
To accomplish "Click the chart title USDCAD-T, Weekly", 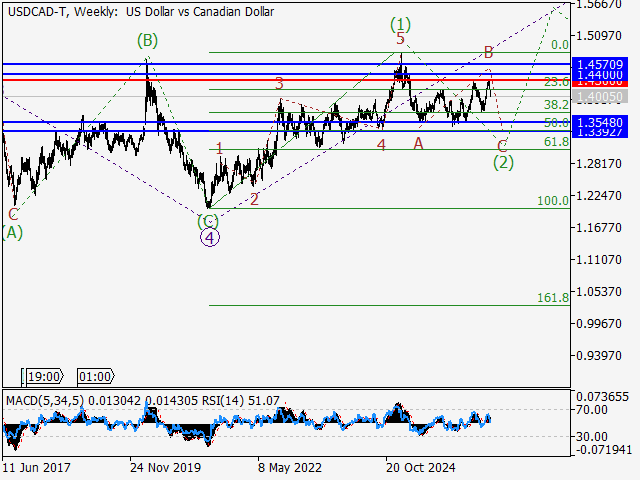I will click(x=62, y=12).
